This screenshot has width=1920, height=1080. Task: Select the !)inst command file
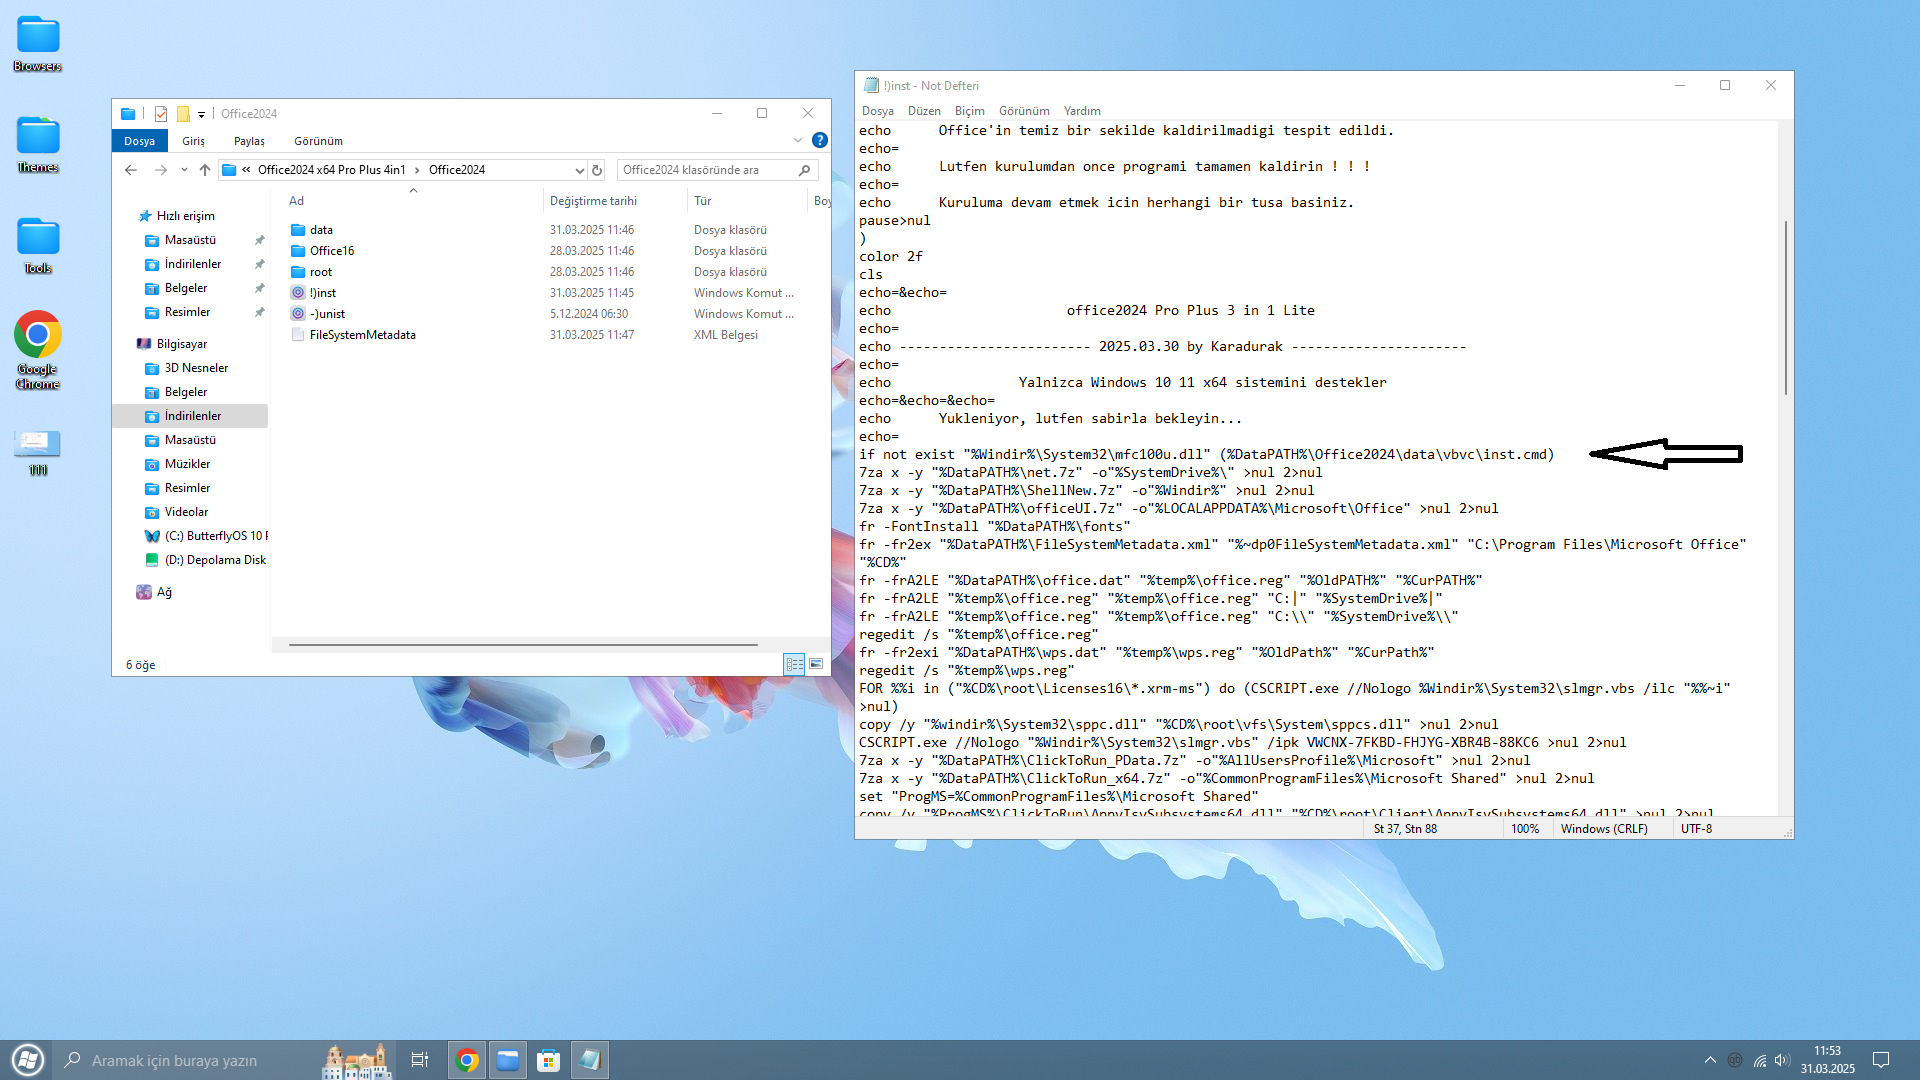click(x=323, y=293)
